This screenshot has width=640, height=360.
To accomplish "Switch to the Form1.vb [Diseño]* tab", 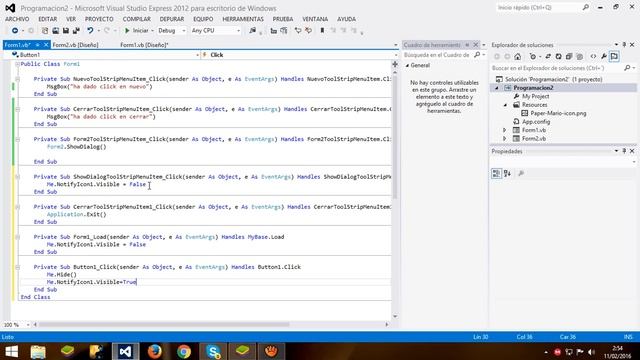I will point(144,45).
